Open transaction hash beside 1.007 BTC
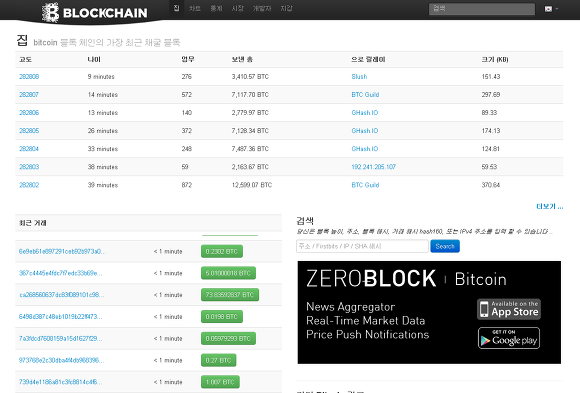The height and width of the screenshot is (393, 580). 61,382
